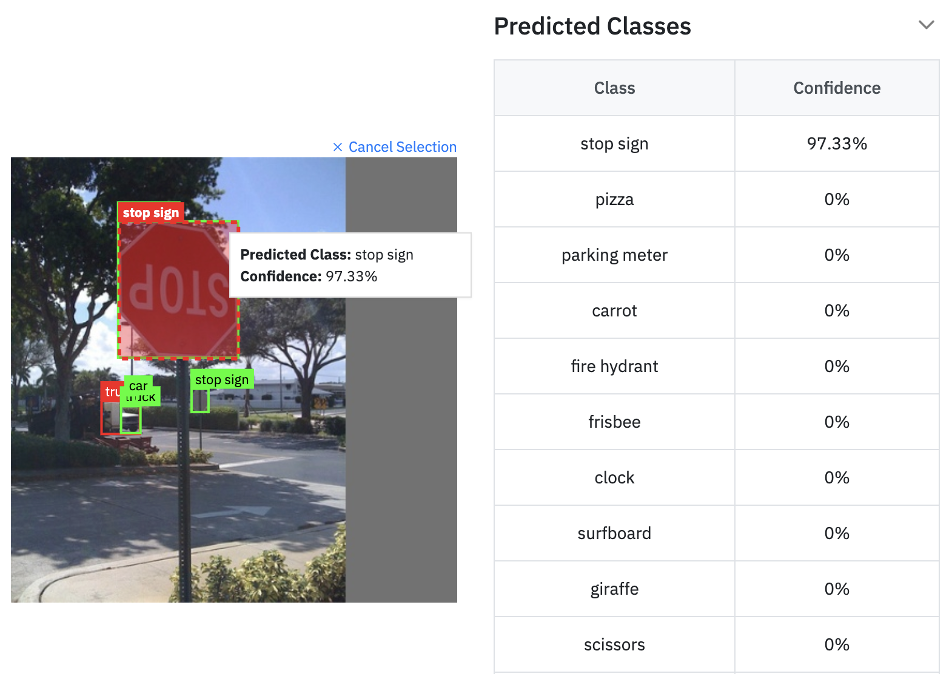Select the surfboard class row
The height and width of the screenshot is (674, 952).
click(614, 533)
